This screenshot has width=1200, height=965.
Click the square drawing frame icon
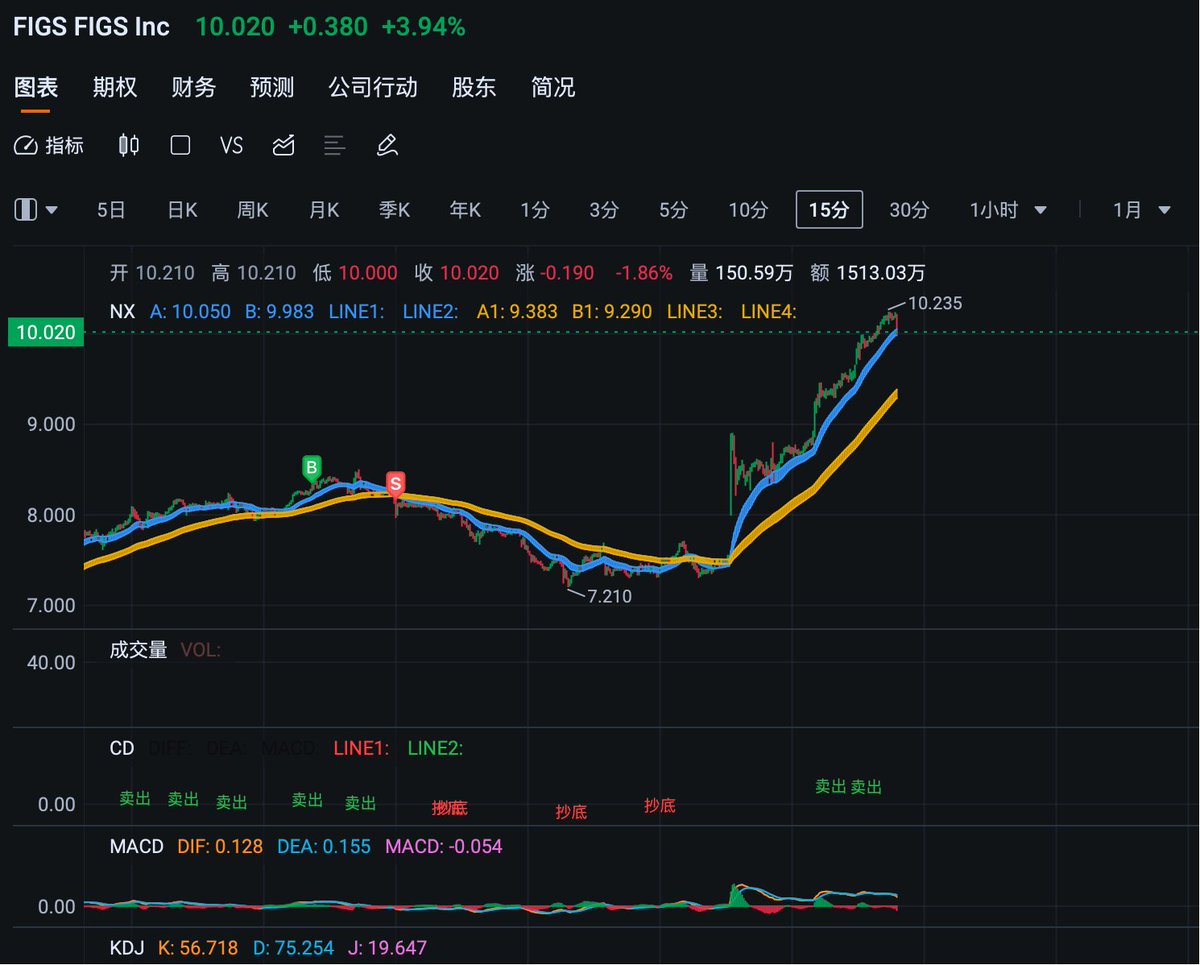point(180,146)
